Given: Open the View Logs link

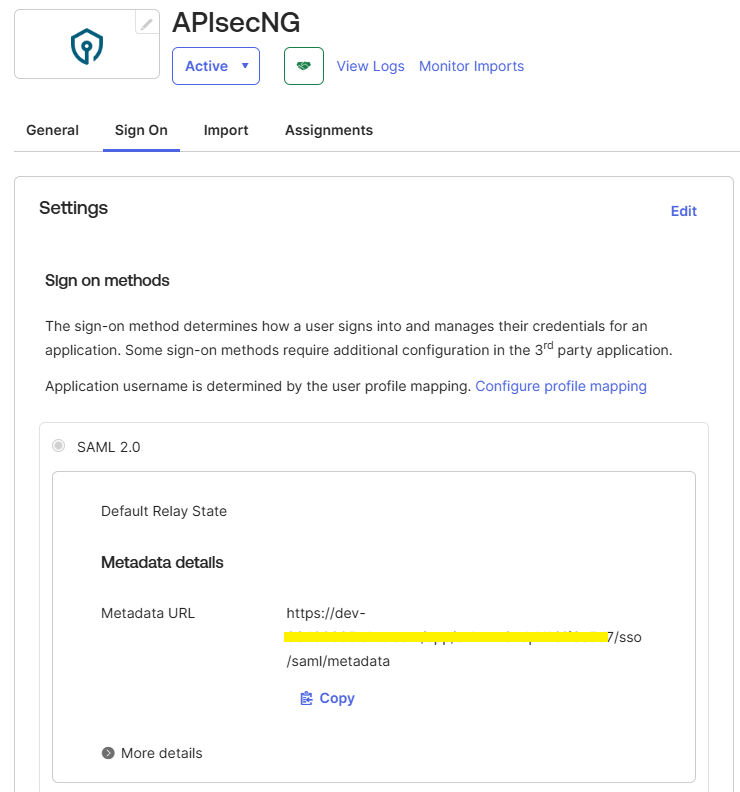Looking at the screenshot, I should click(x=370, y=66).
